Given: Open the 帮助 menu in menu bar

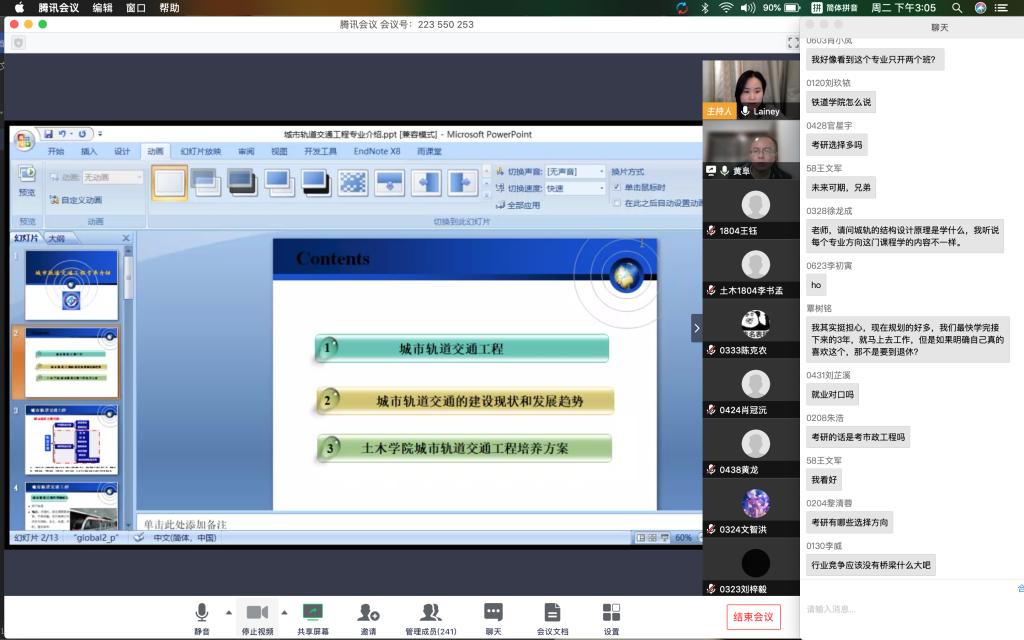Looking at the screenshot, I should (169, 8).
